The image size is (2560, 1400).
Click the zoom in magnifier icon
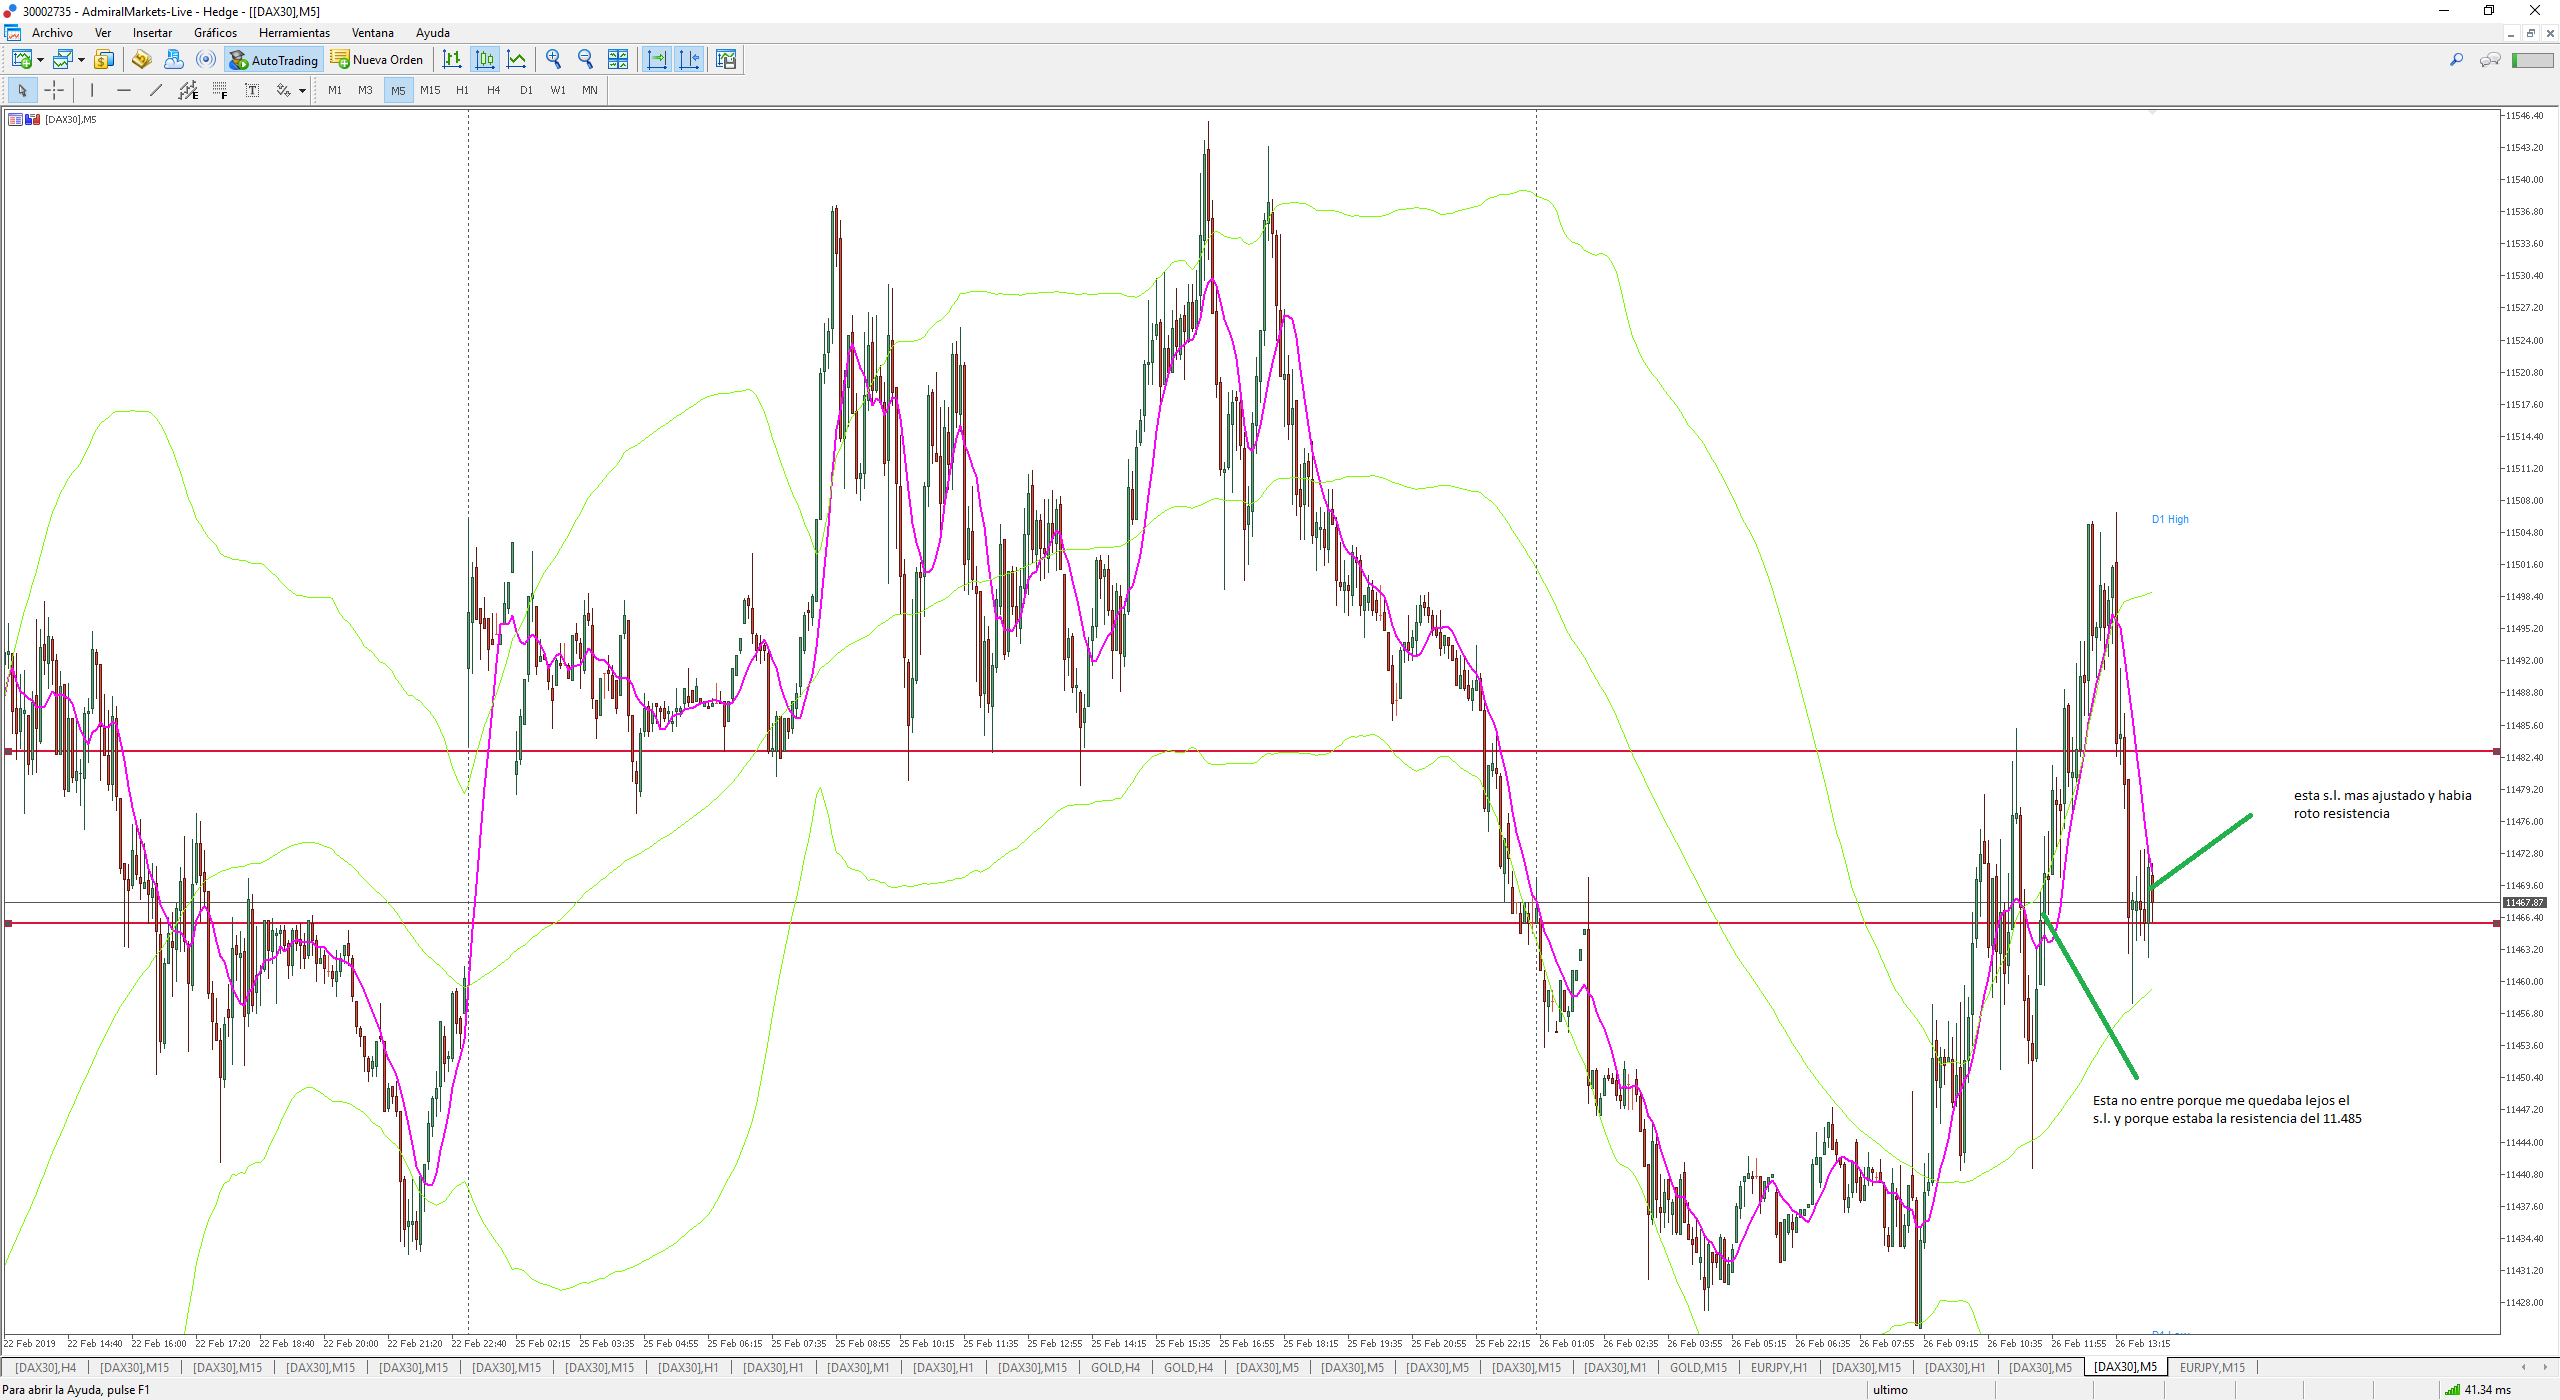tap(553, 60)
